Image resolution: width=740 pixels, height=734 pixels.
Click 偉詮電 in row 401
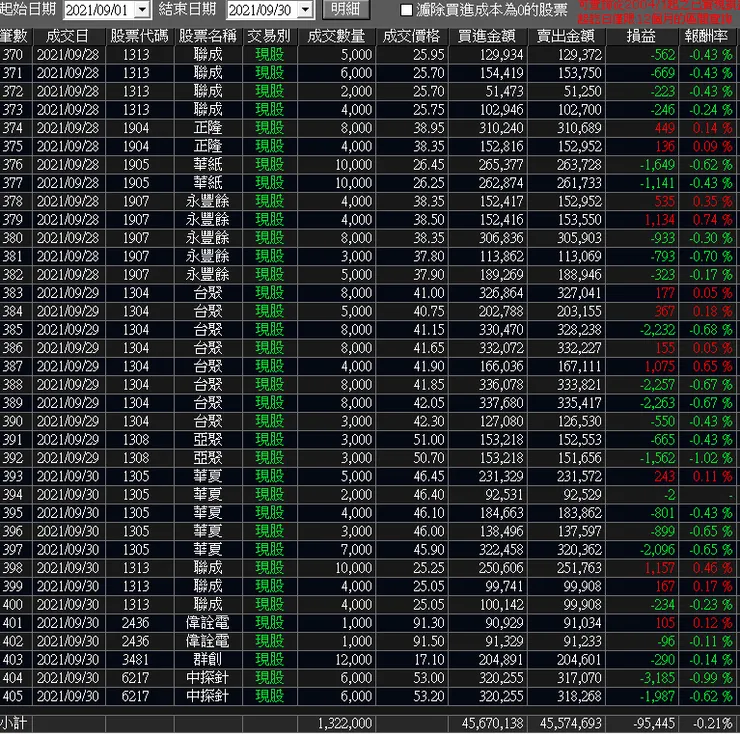(x=208, y=623)
